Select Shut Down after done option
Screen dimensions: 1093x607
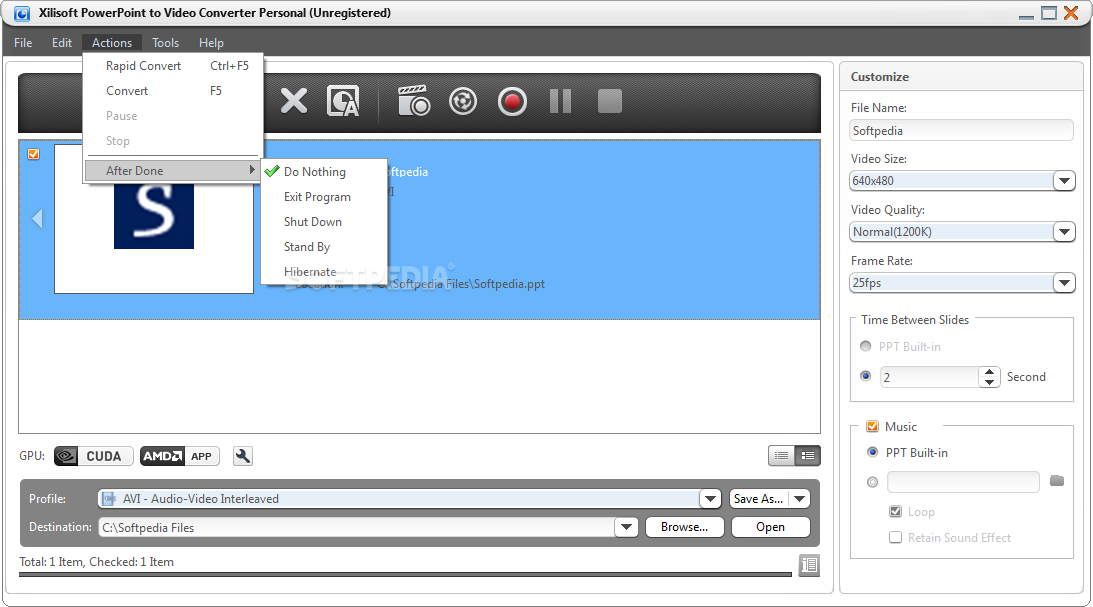324,222
